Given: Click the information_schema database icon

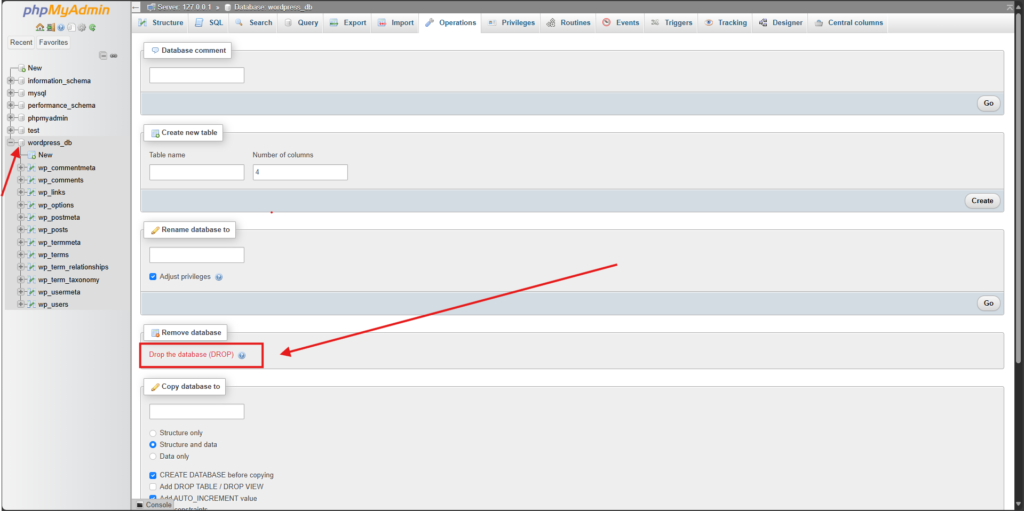Looking at the screenshot, I should (22, 81).
